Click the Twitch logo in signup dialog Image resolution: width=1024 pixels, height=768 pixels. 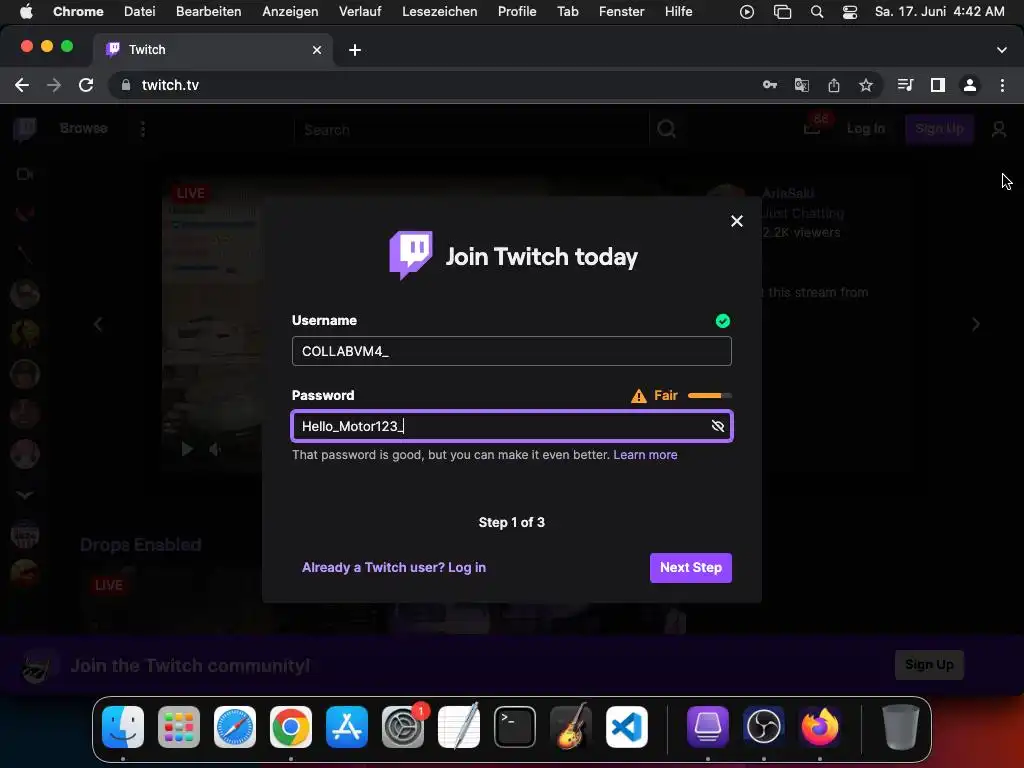[x=411, y=255]
